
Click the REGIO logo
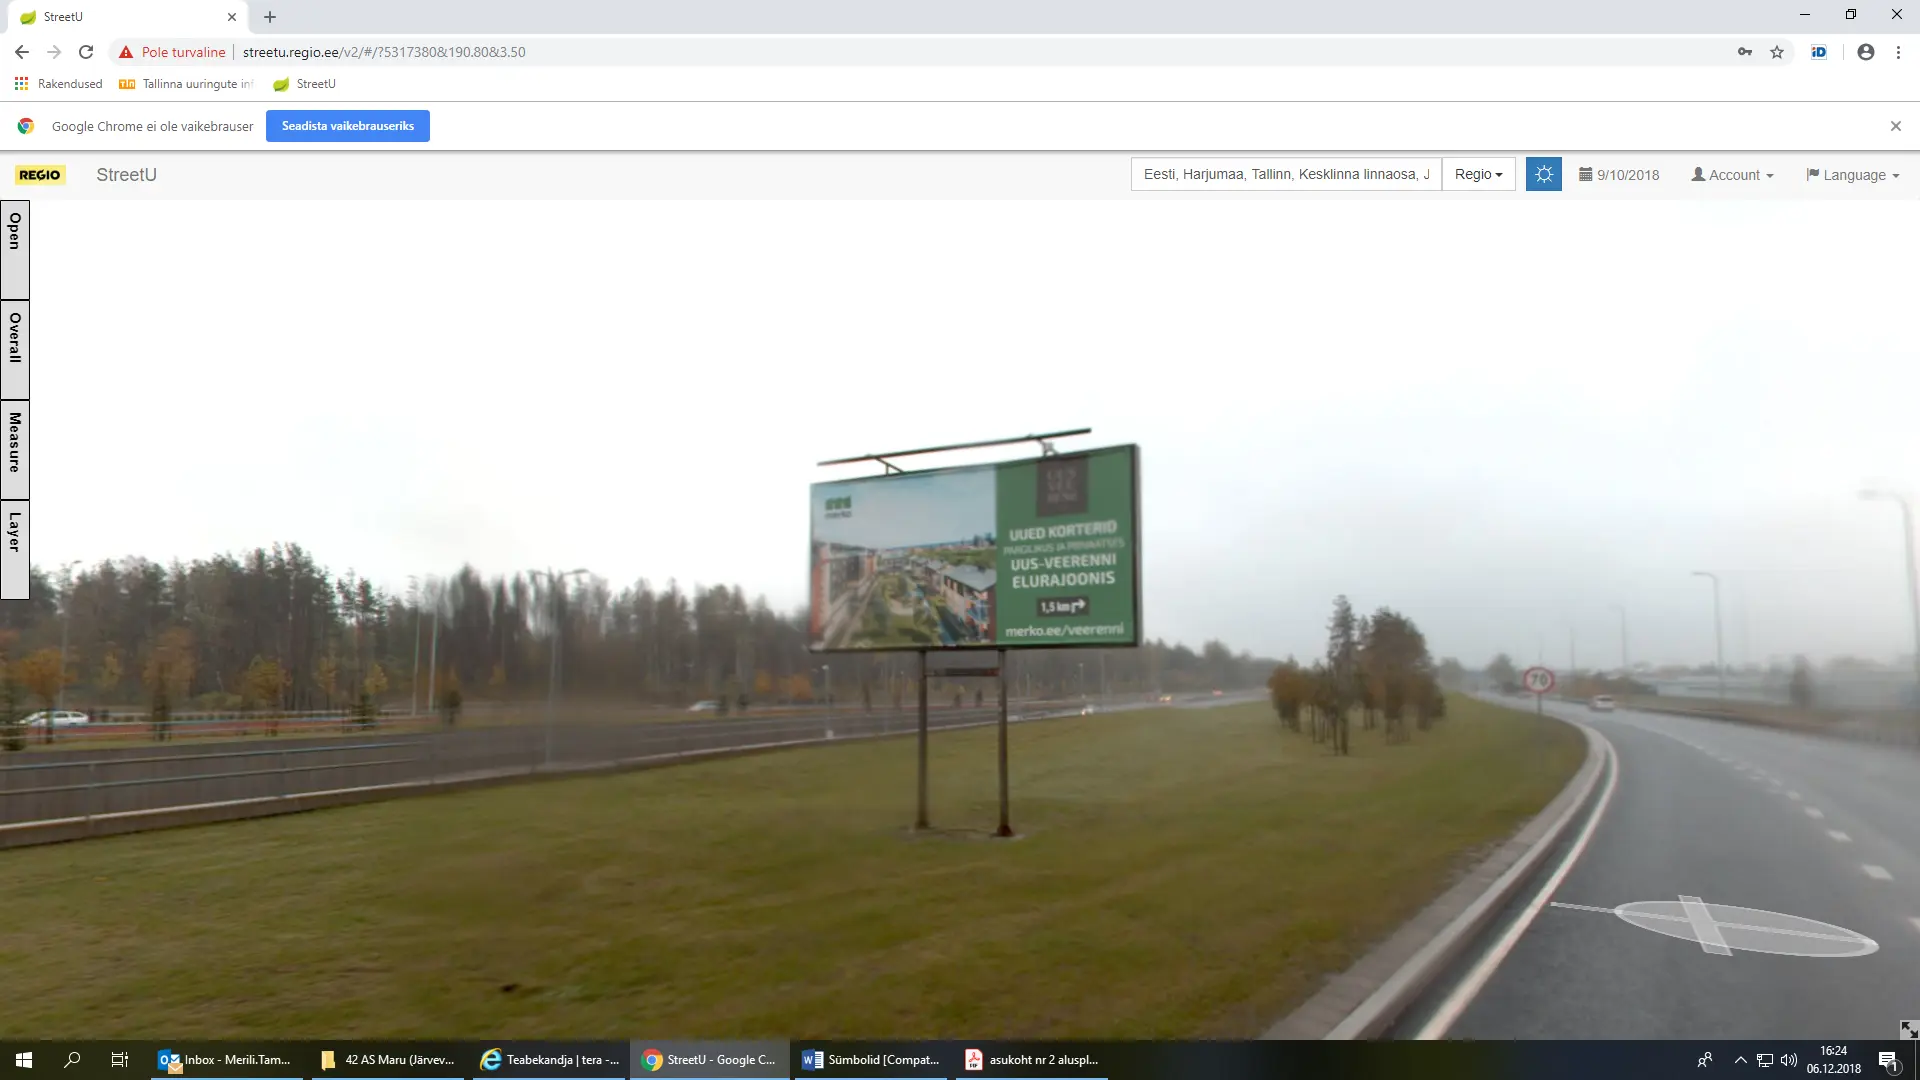tap(40, 175)
